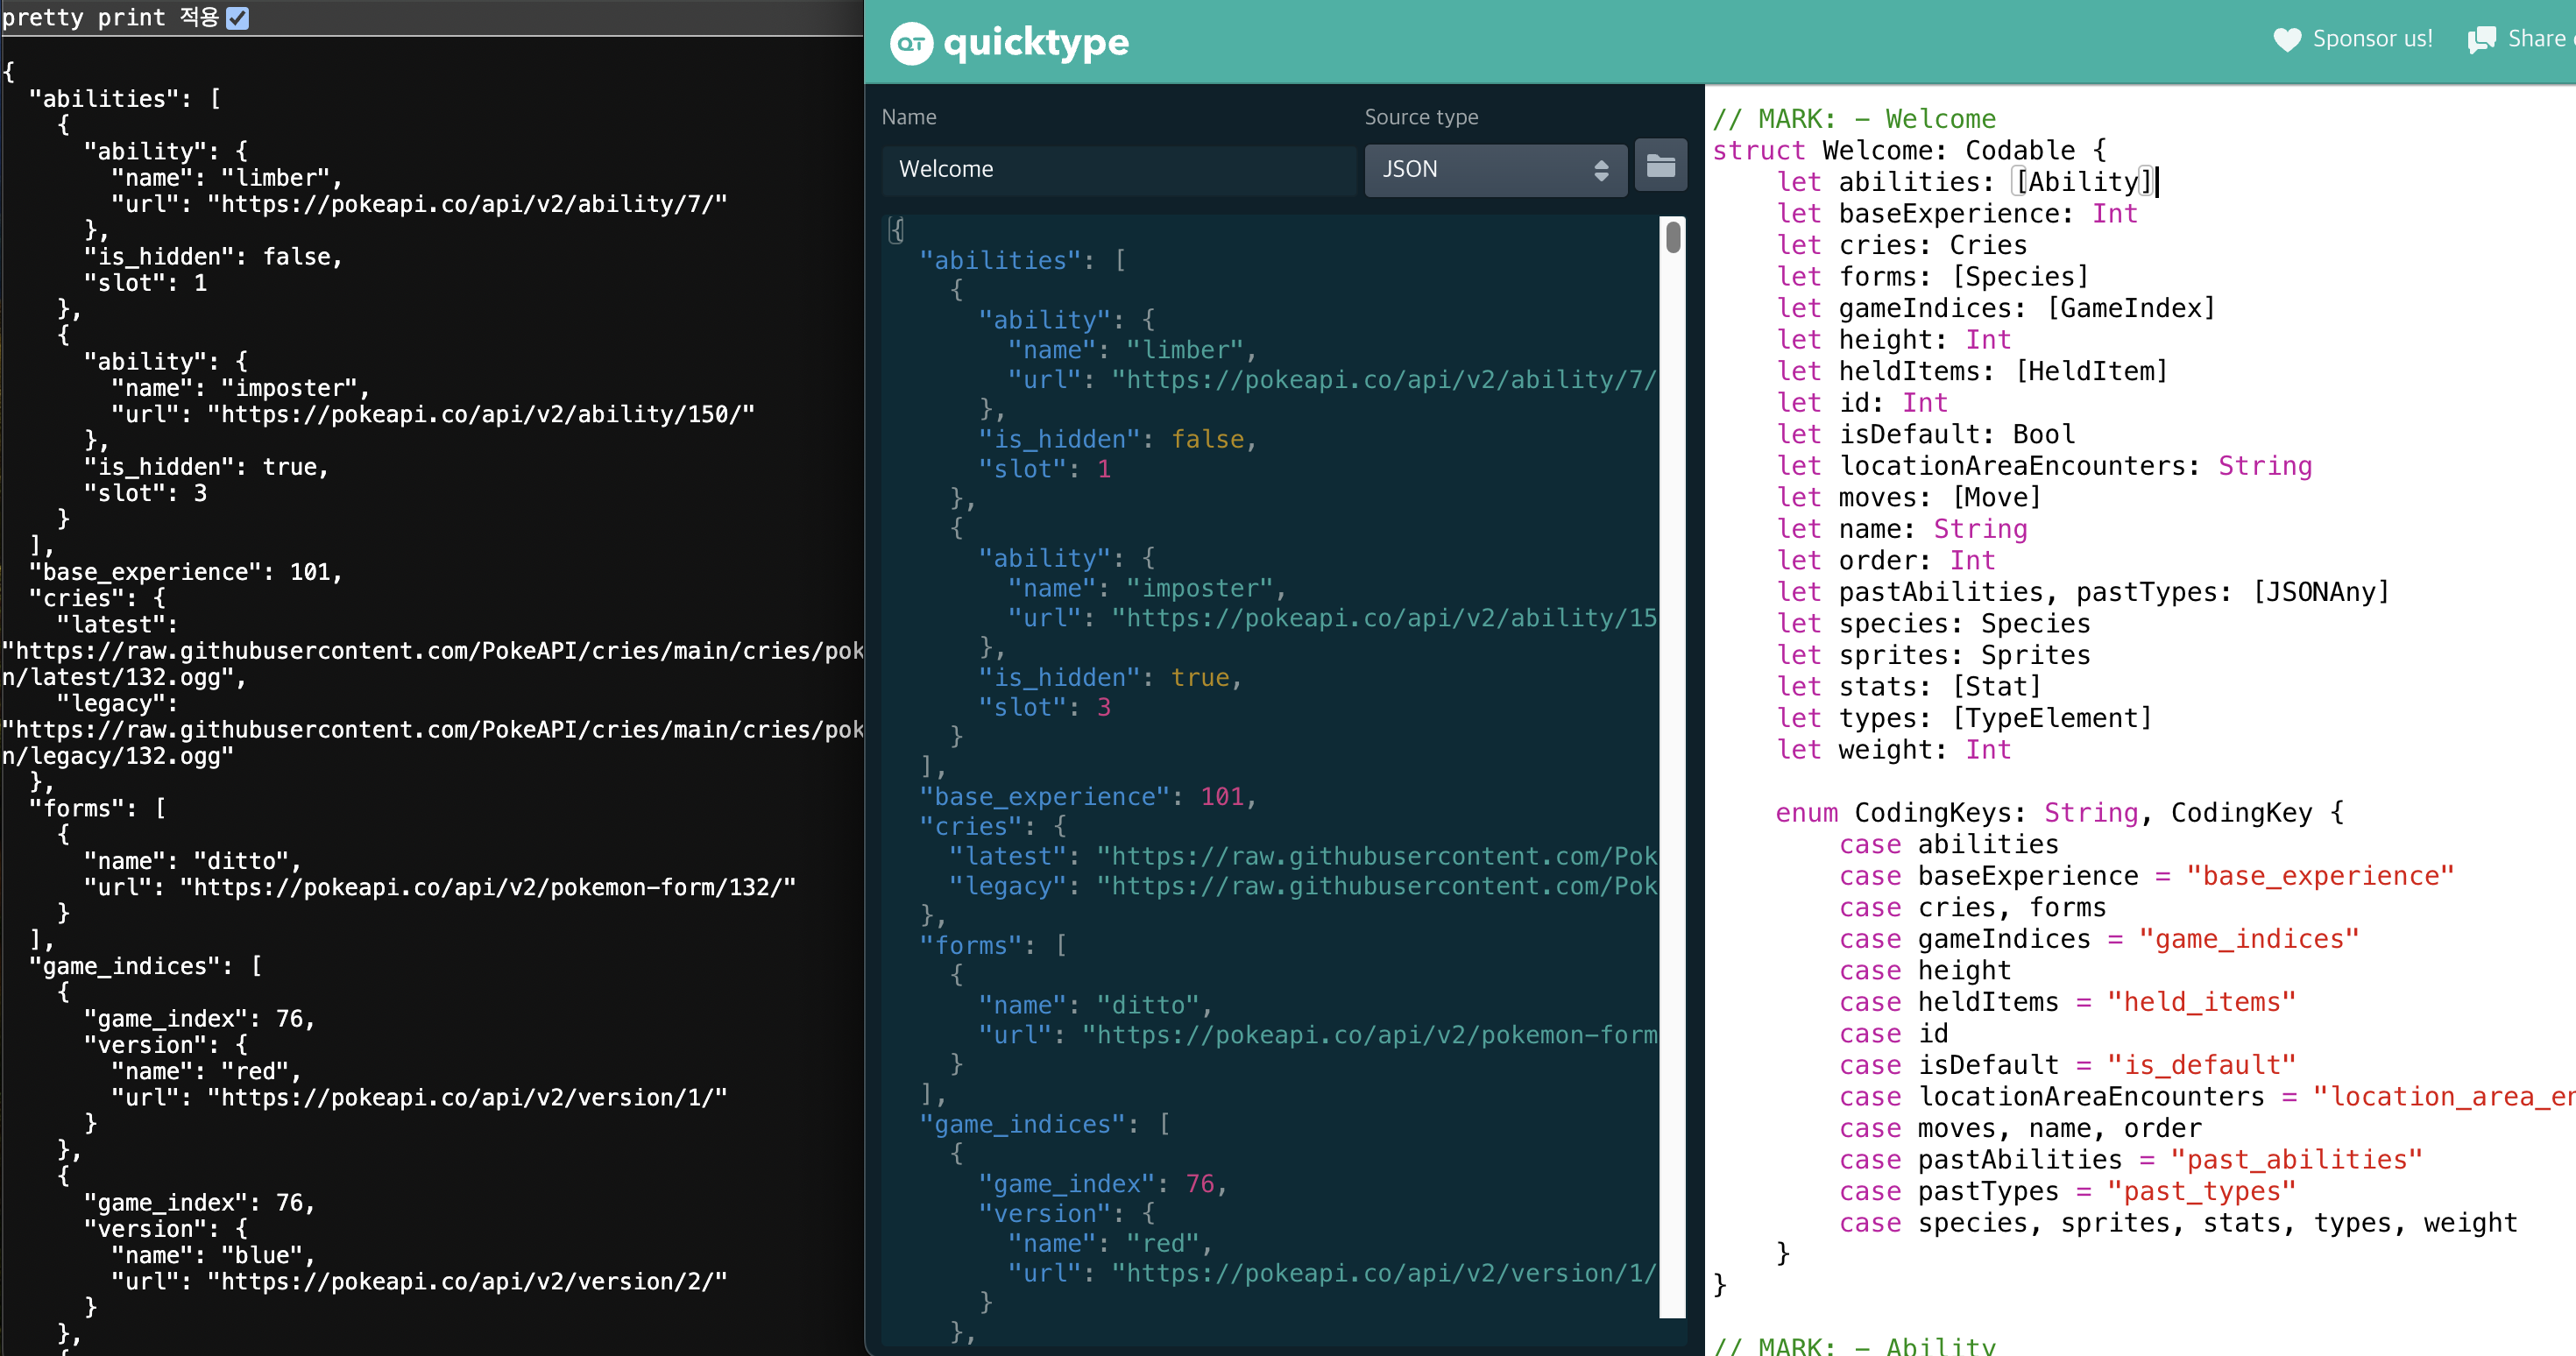Click "case heldItems = "held_items"" line
This screenshot has width=2576, height=1356.
pos(2067,1002)
